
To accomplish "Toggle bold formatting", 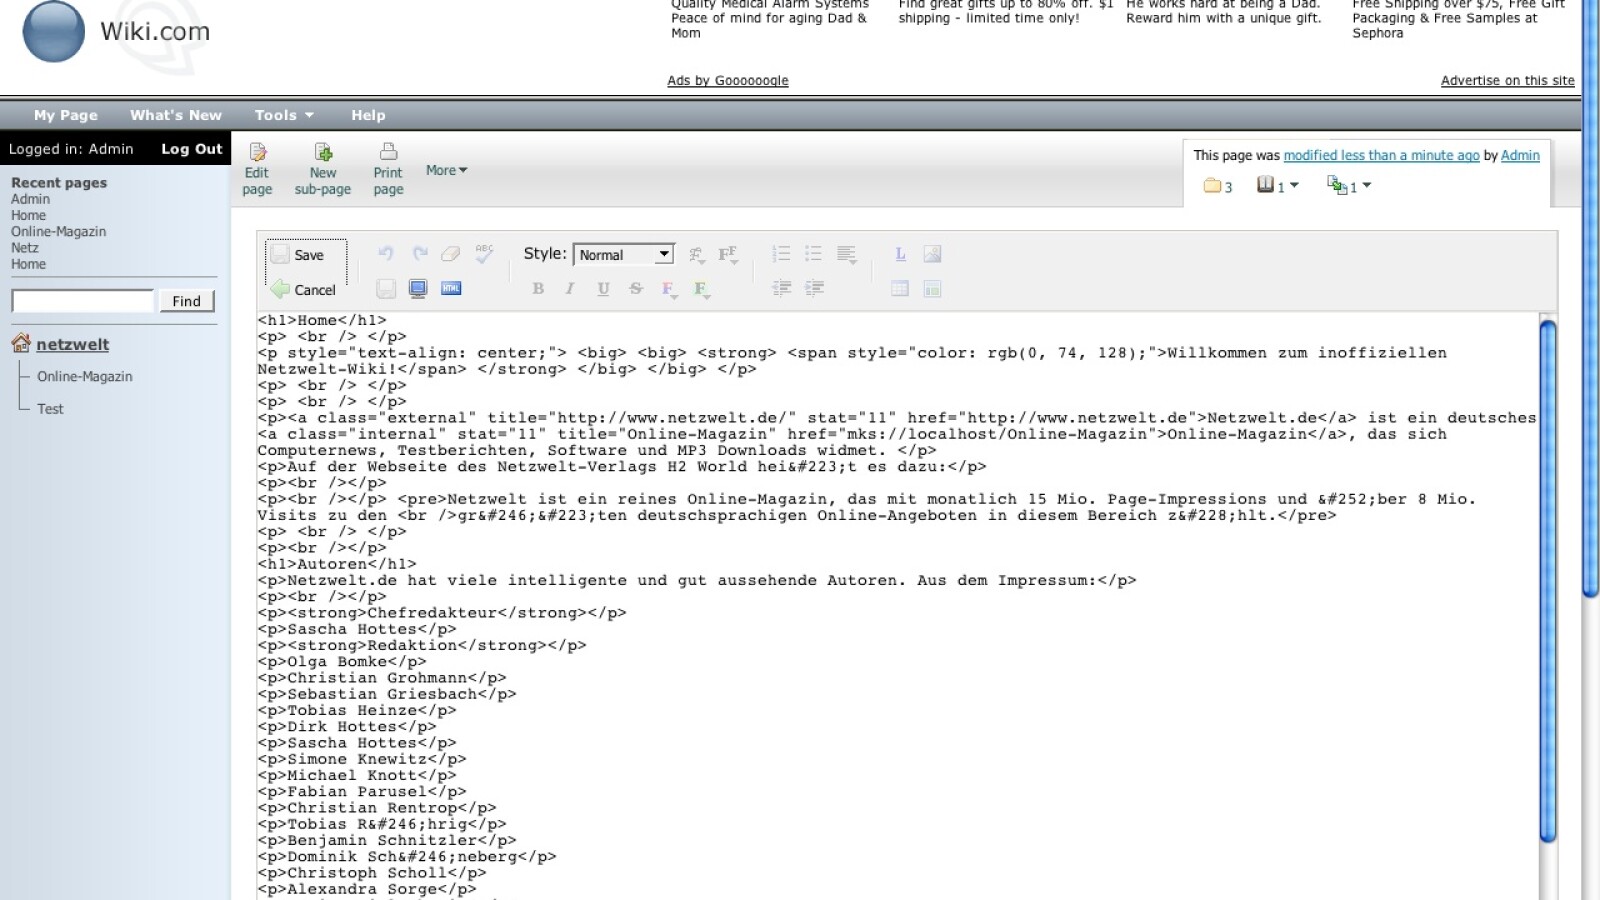I will tap(538, 289).
